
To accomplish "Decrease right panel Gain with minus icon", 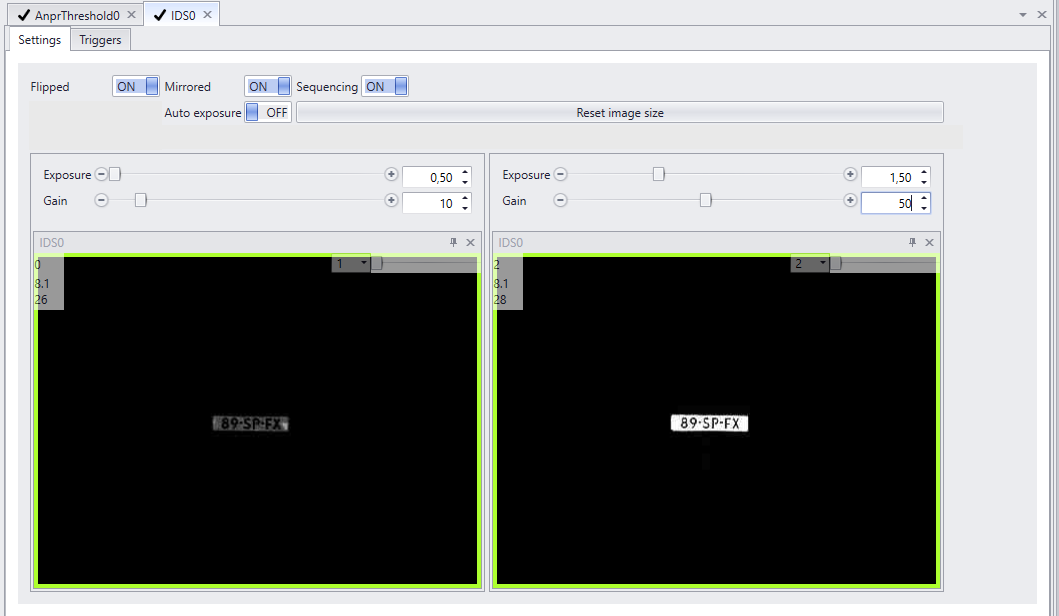I will [x=560, y=200].
